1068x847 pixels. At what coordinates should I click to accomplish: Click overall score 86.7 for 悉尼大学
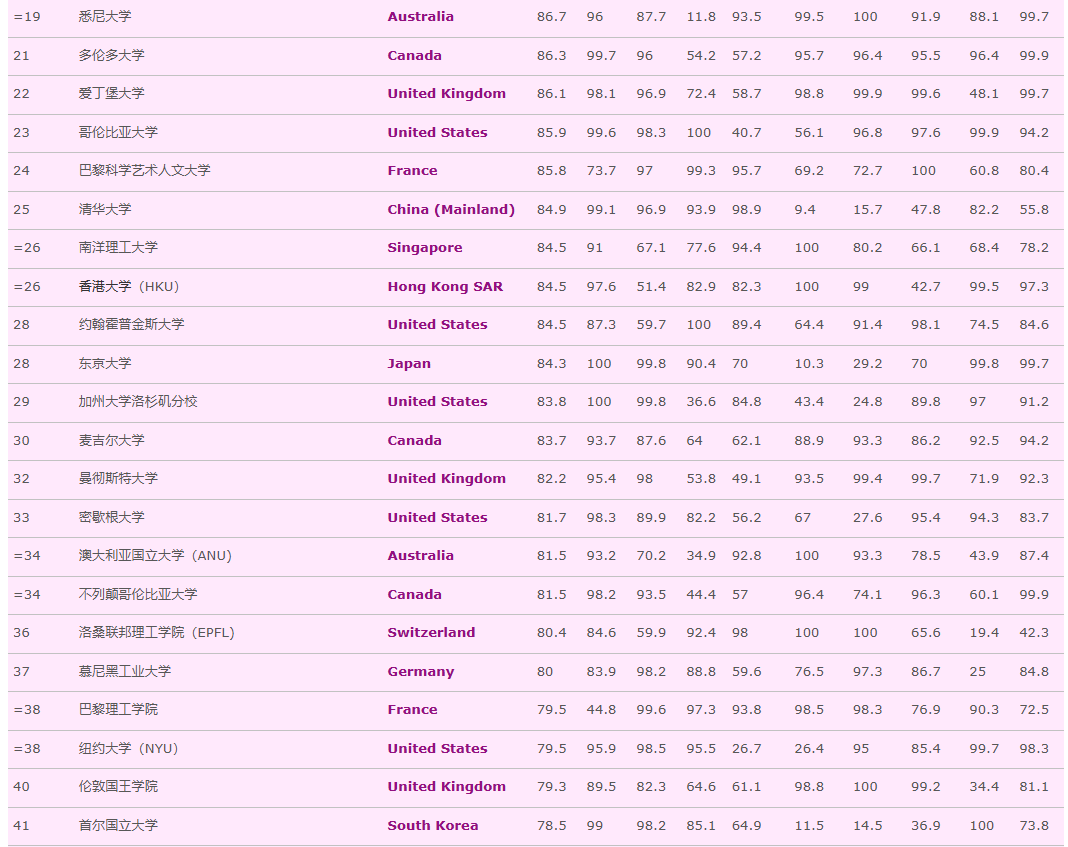pos(551,17)
